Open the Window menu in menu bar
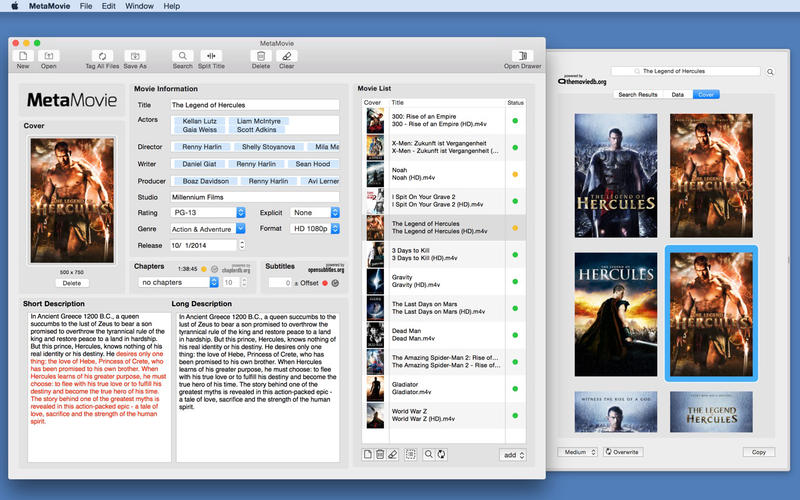Image resolution: width=800 pixels, height=500 pixels. click(140, 6)
